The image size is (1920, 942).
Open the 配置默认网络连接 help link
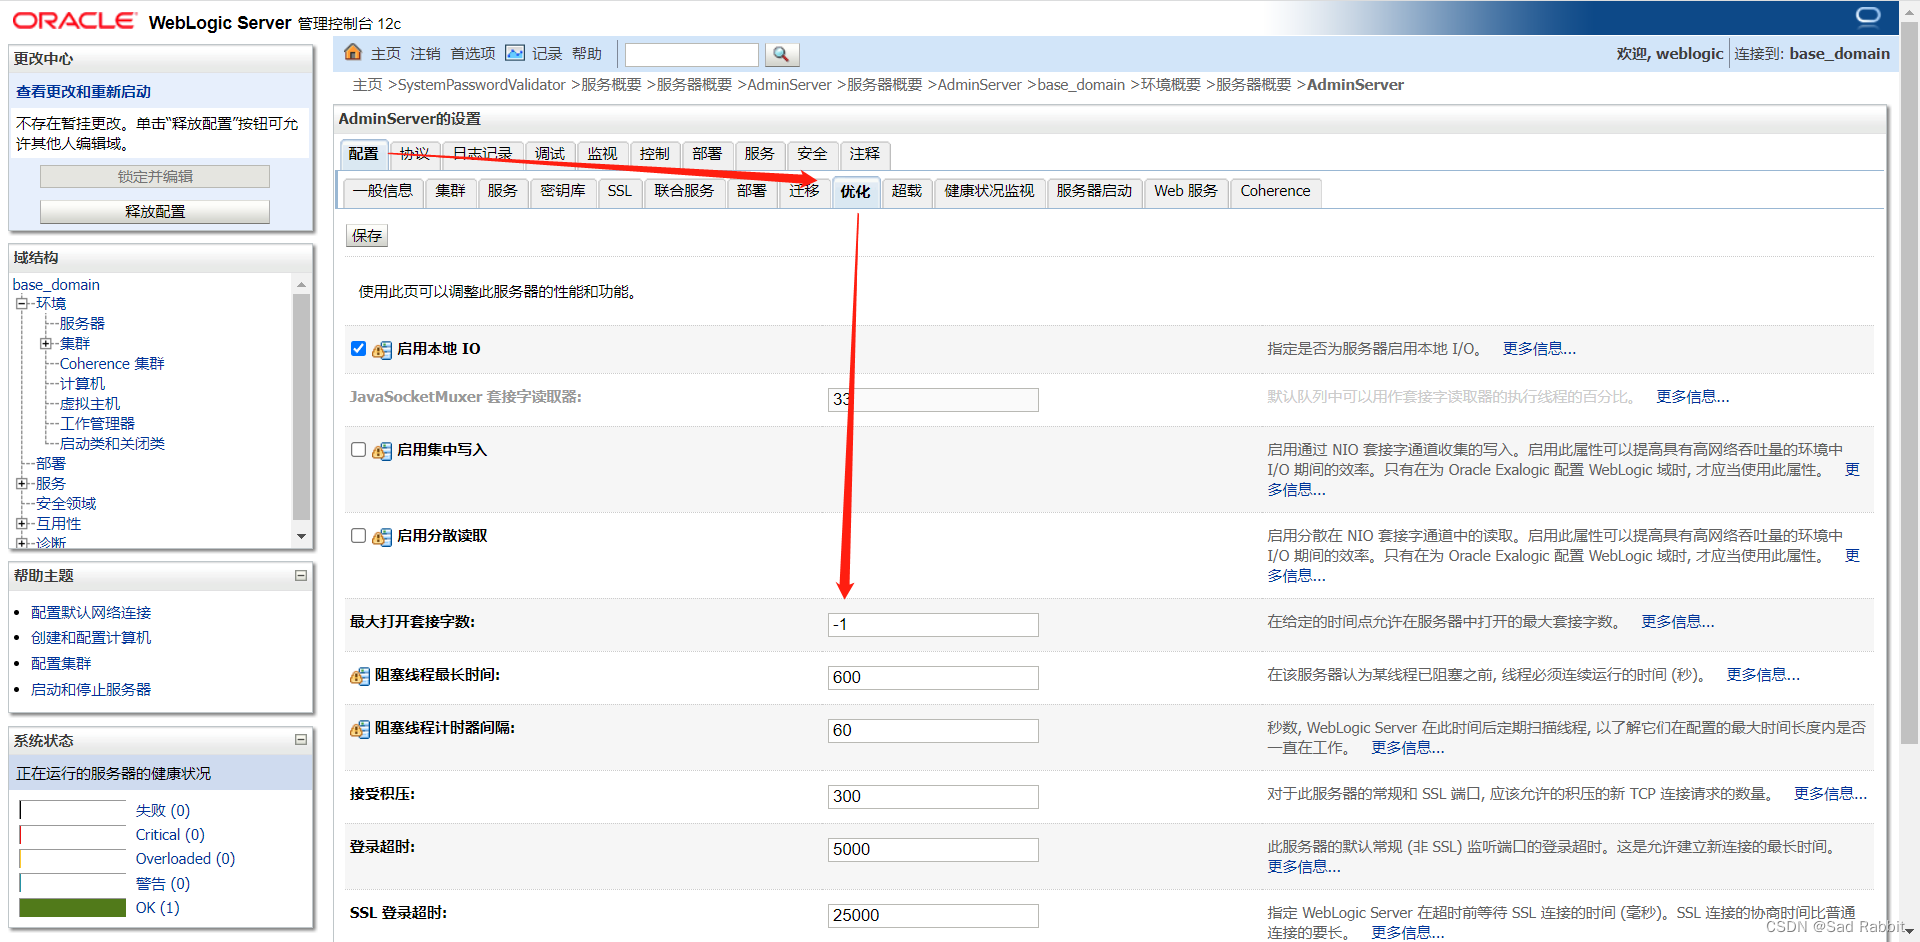coord(91,612)
